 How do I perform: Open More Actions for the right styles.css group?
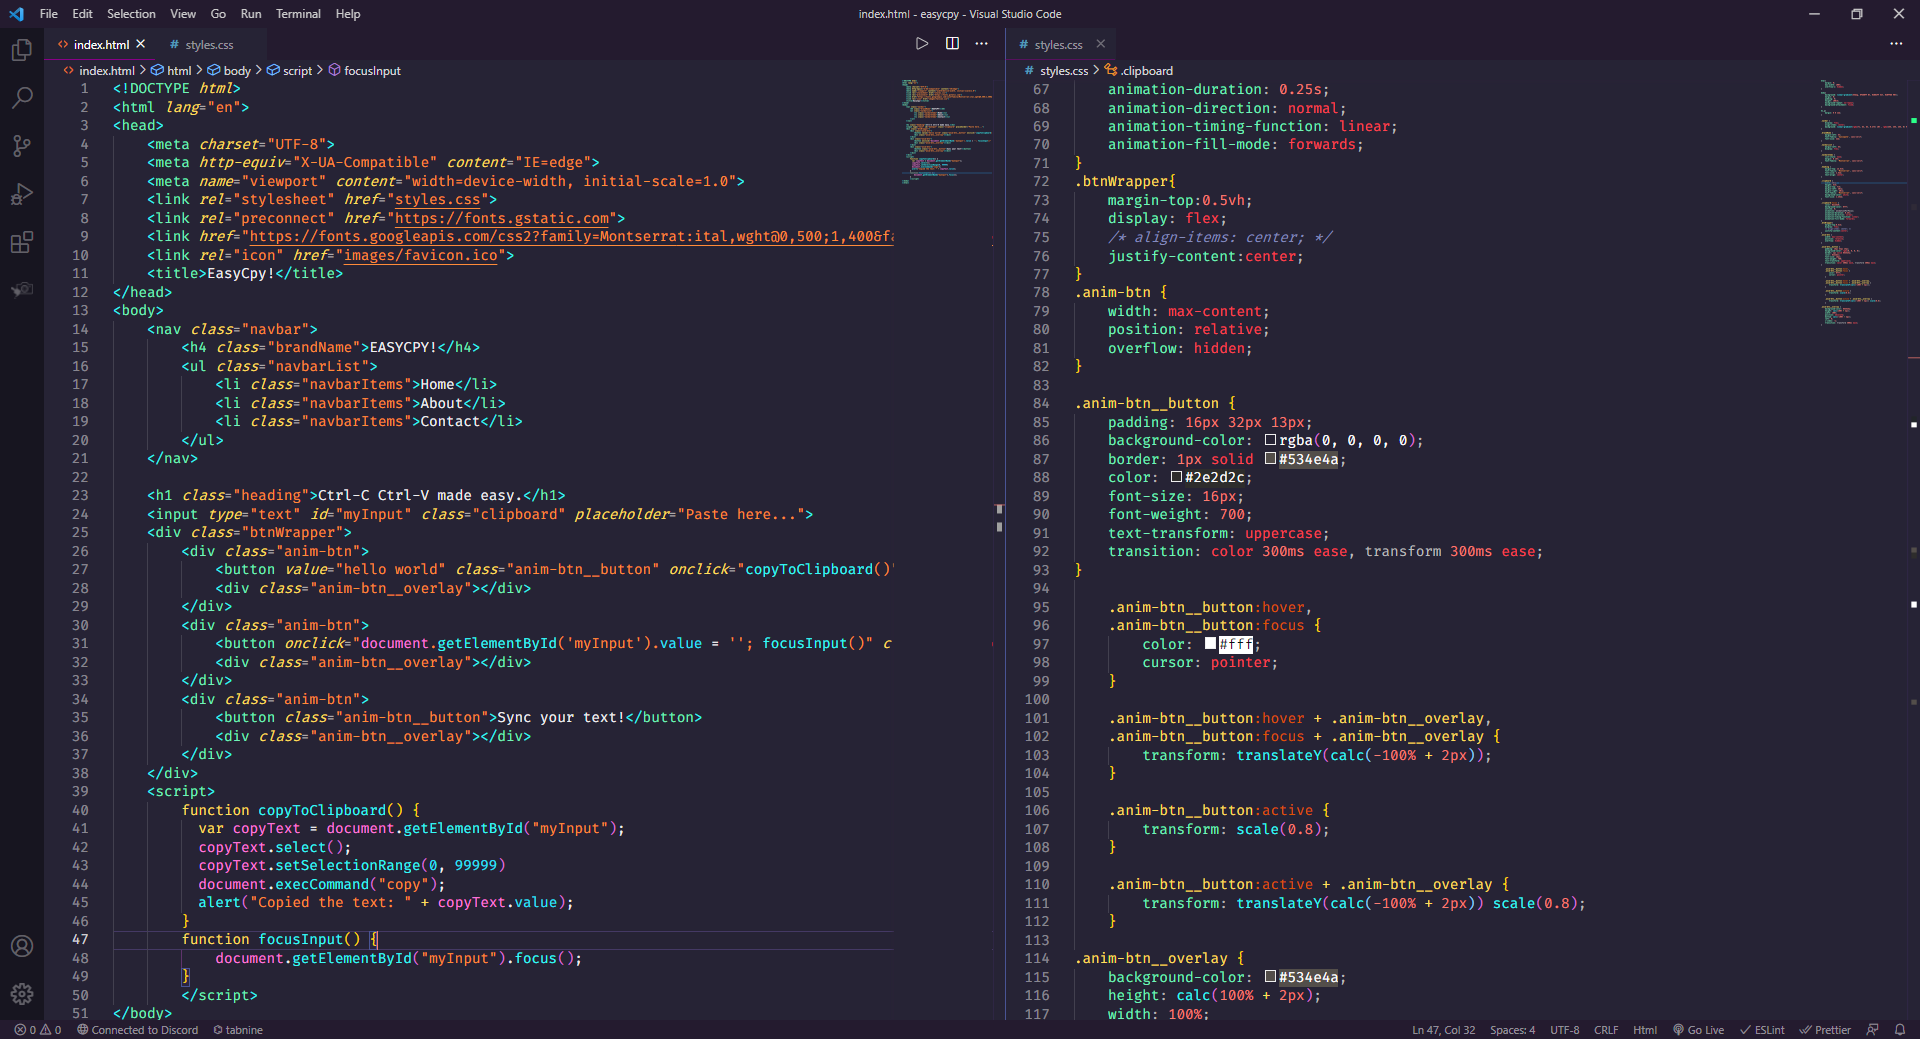pyautogui.click(x=1896, y=44)
